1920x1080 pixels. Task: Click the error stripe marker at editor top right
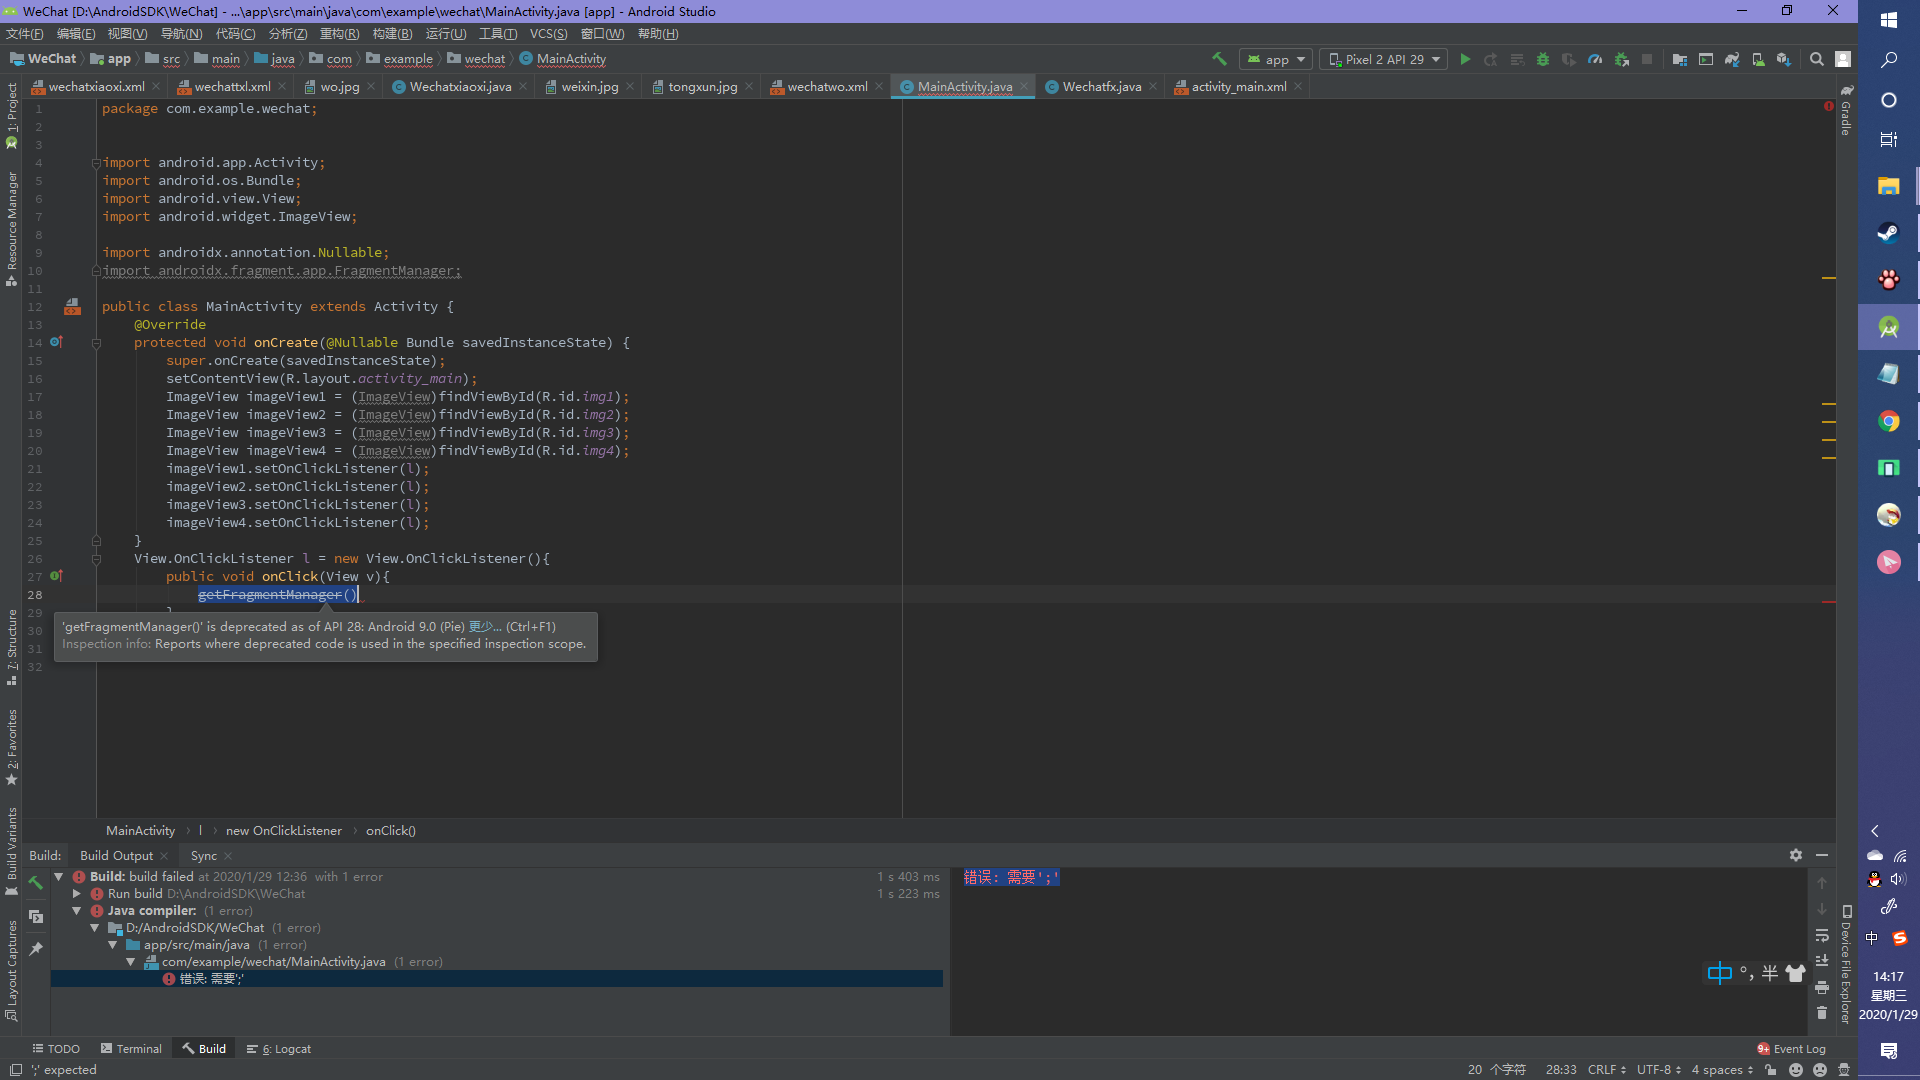pos(1828,105)
